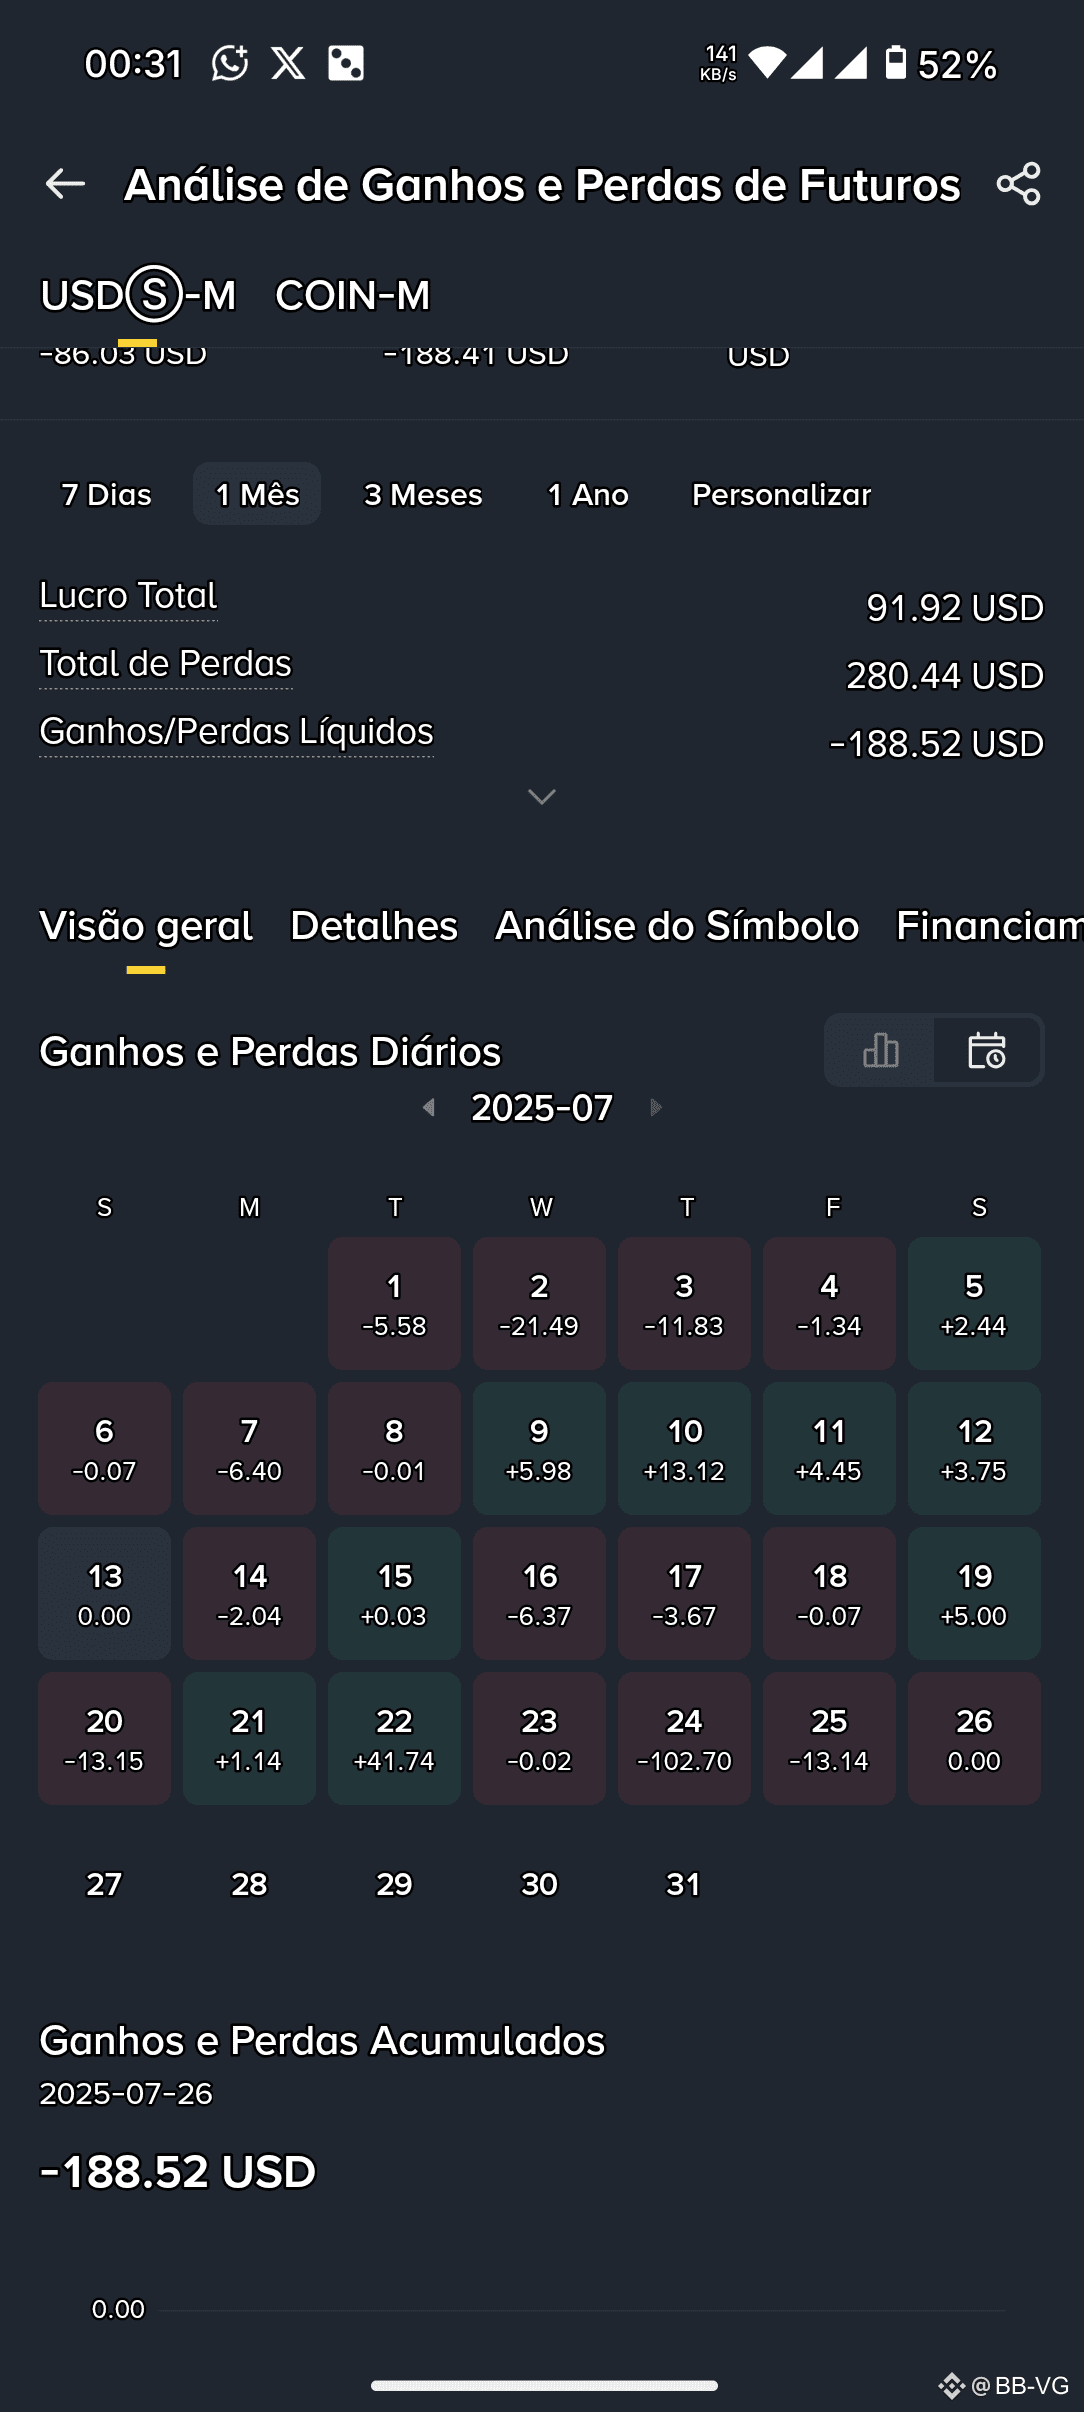Image resolution: width=1084 pixels, height=2412 pixels.
Task: Tap Lucro Total label for info
Action: pyautogui.click(x=128, y=596)
